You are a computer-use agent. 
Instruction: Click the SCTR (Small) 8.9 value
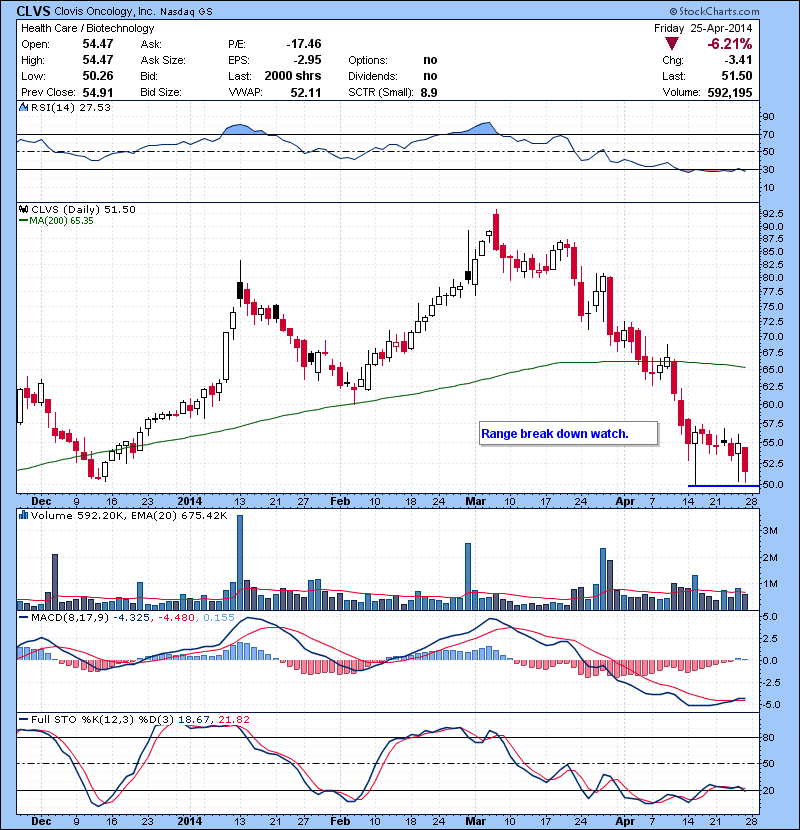pos(429,92)
